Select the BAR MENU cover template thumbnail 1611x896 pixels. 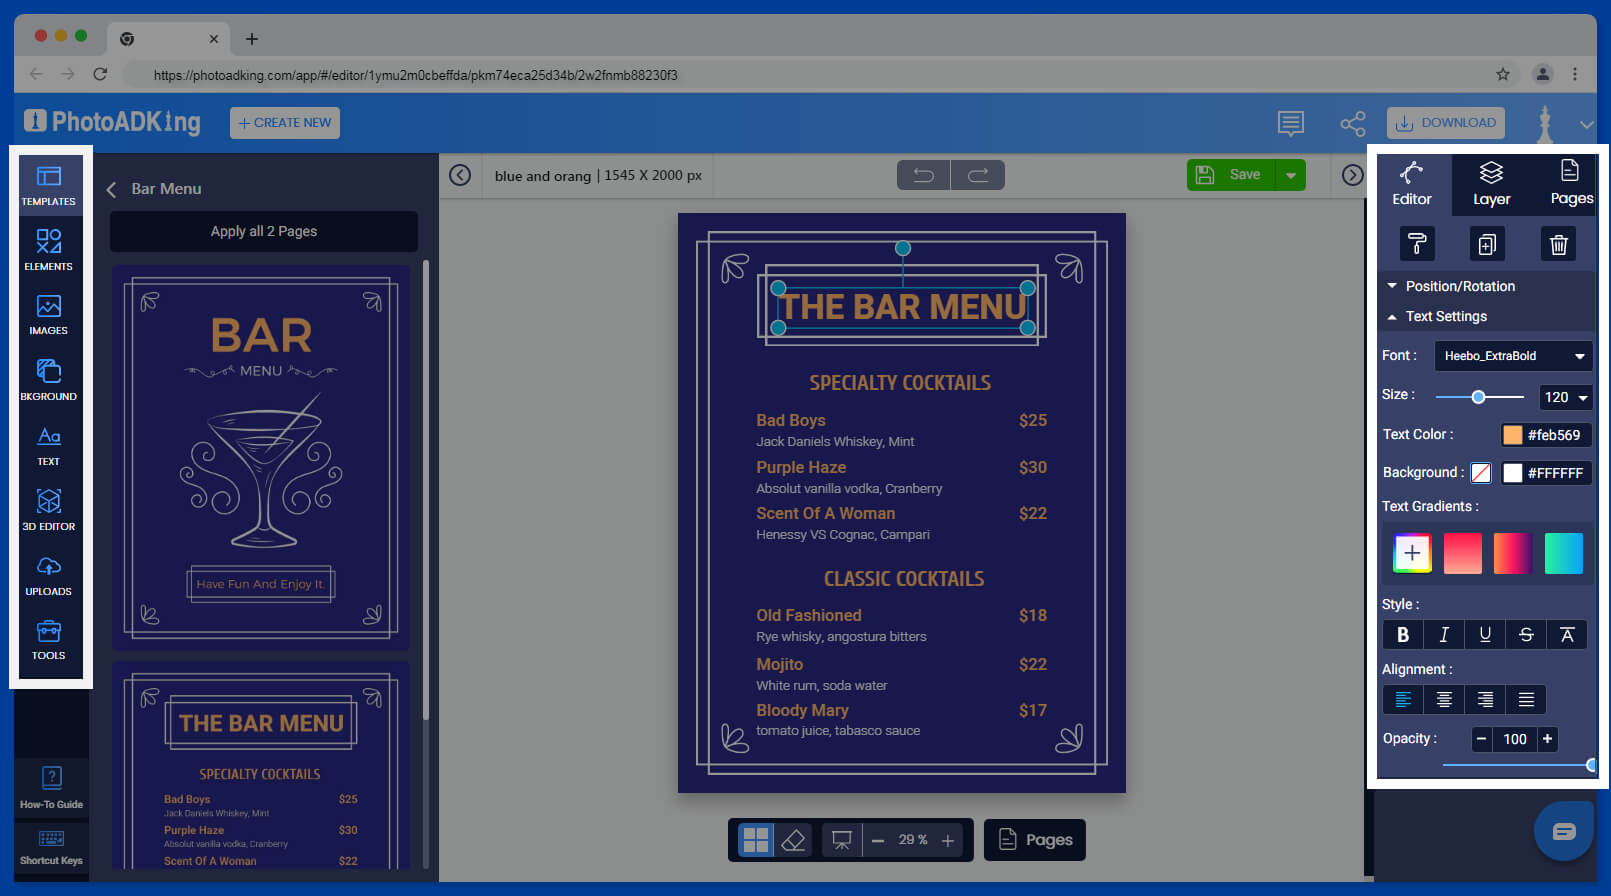[261, 458]
